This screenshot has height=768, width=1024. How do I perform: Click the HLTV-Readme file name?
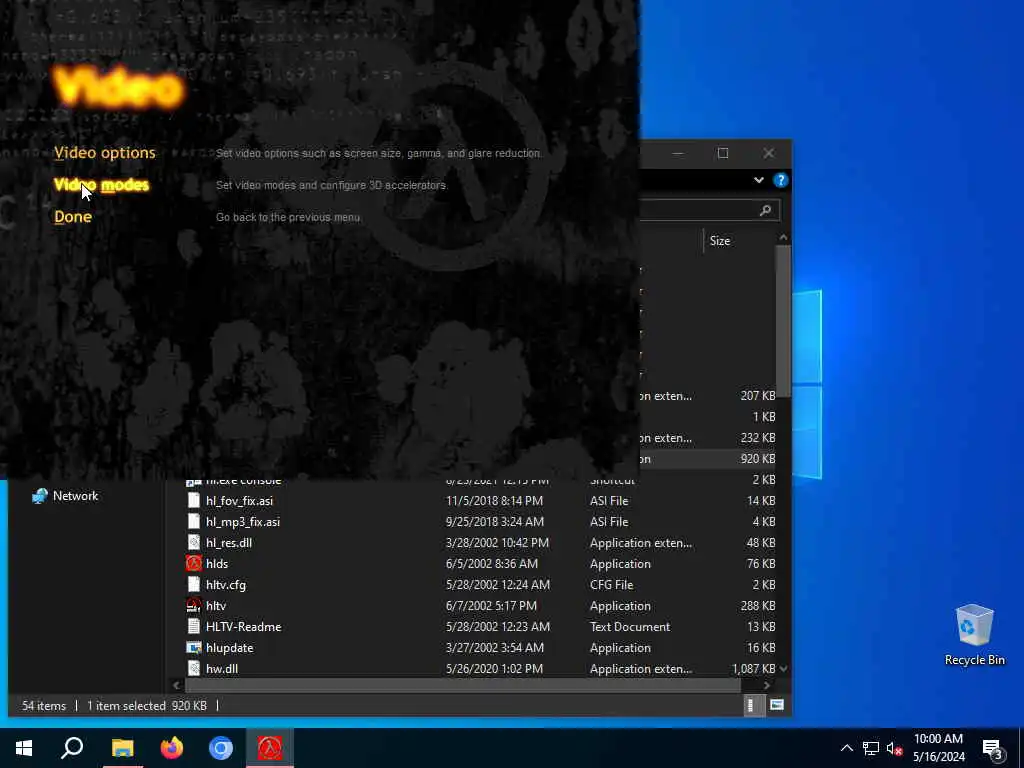coord(244,626)
